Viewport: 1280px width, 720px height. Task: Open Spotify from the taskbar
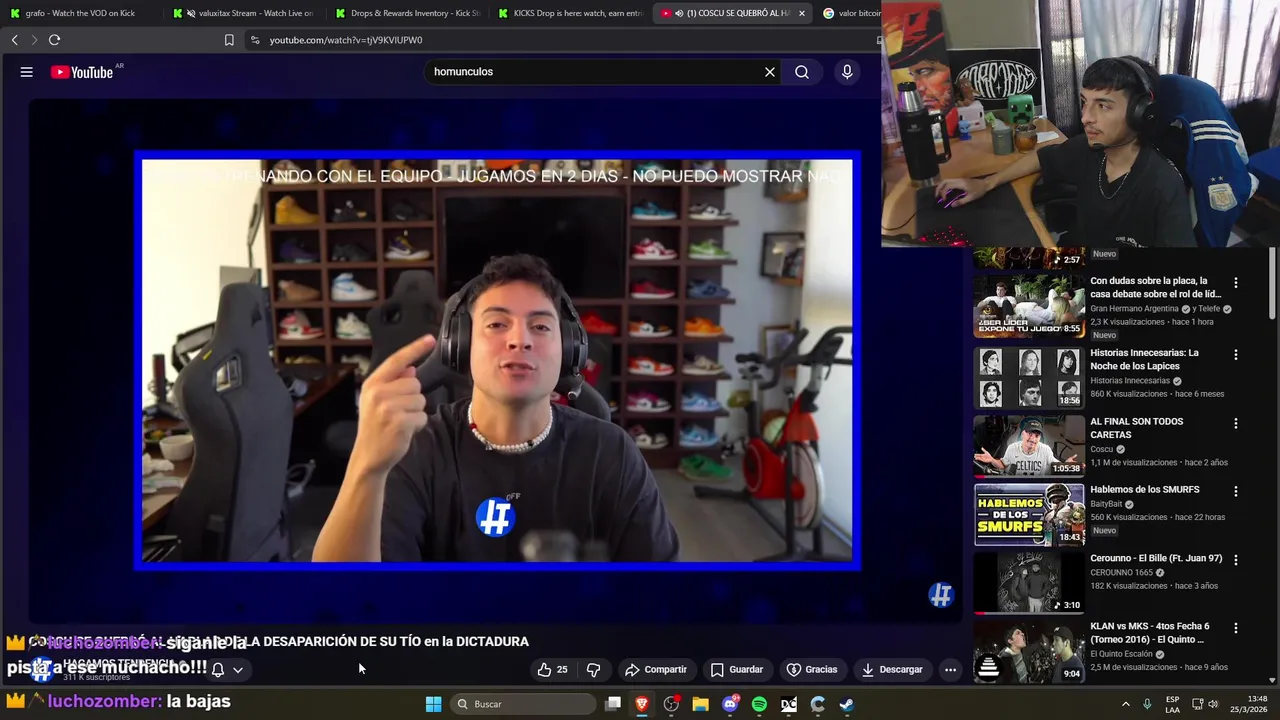coord(759,704)
